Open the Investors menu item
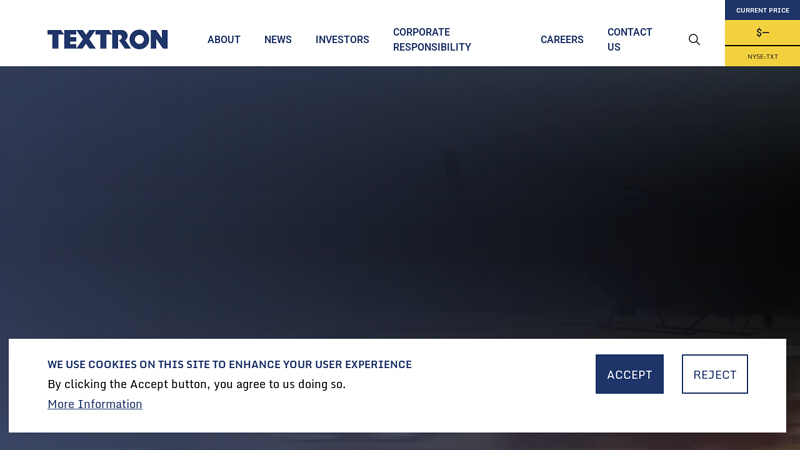This screenshot has height=450, width=800. click(x=342, y=40)
